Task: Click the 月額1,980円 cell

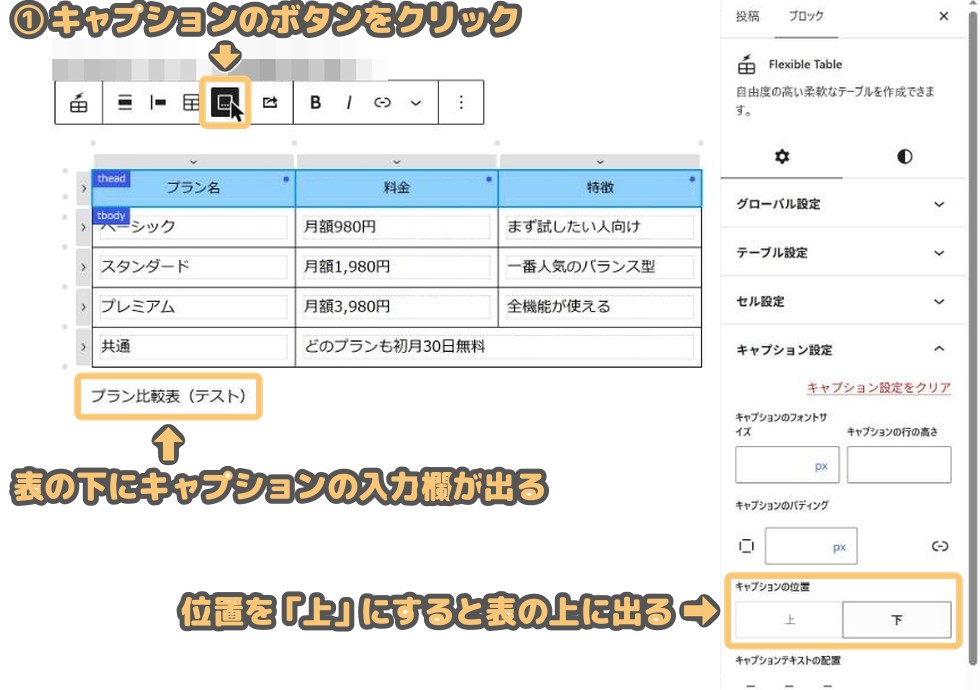Action: point(397,267)
